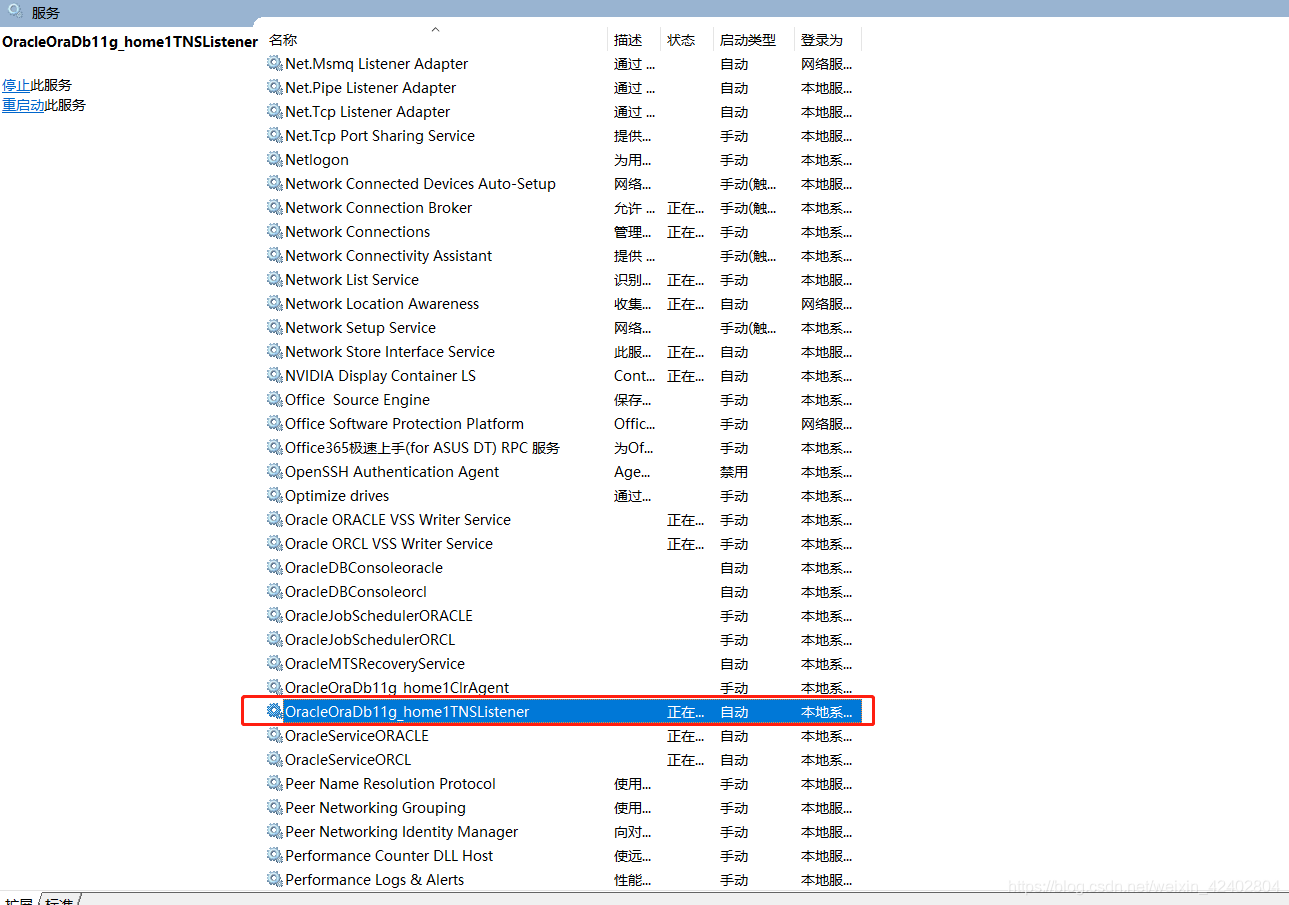1289x905 pixels.
Task: Click the 'Age...' description of OpenSSH Authentication Agent
Action: point(632,471)
